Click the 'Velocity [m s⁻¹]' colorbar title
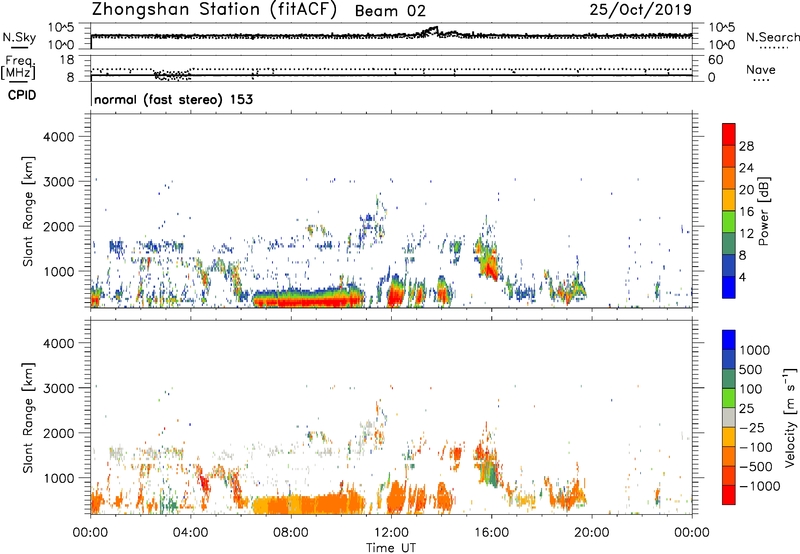 click(x=790, y=417)
